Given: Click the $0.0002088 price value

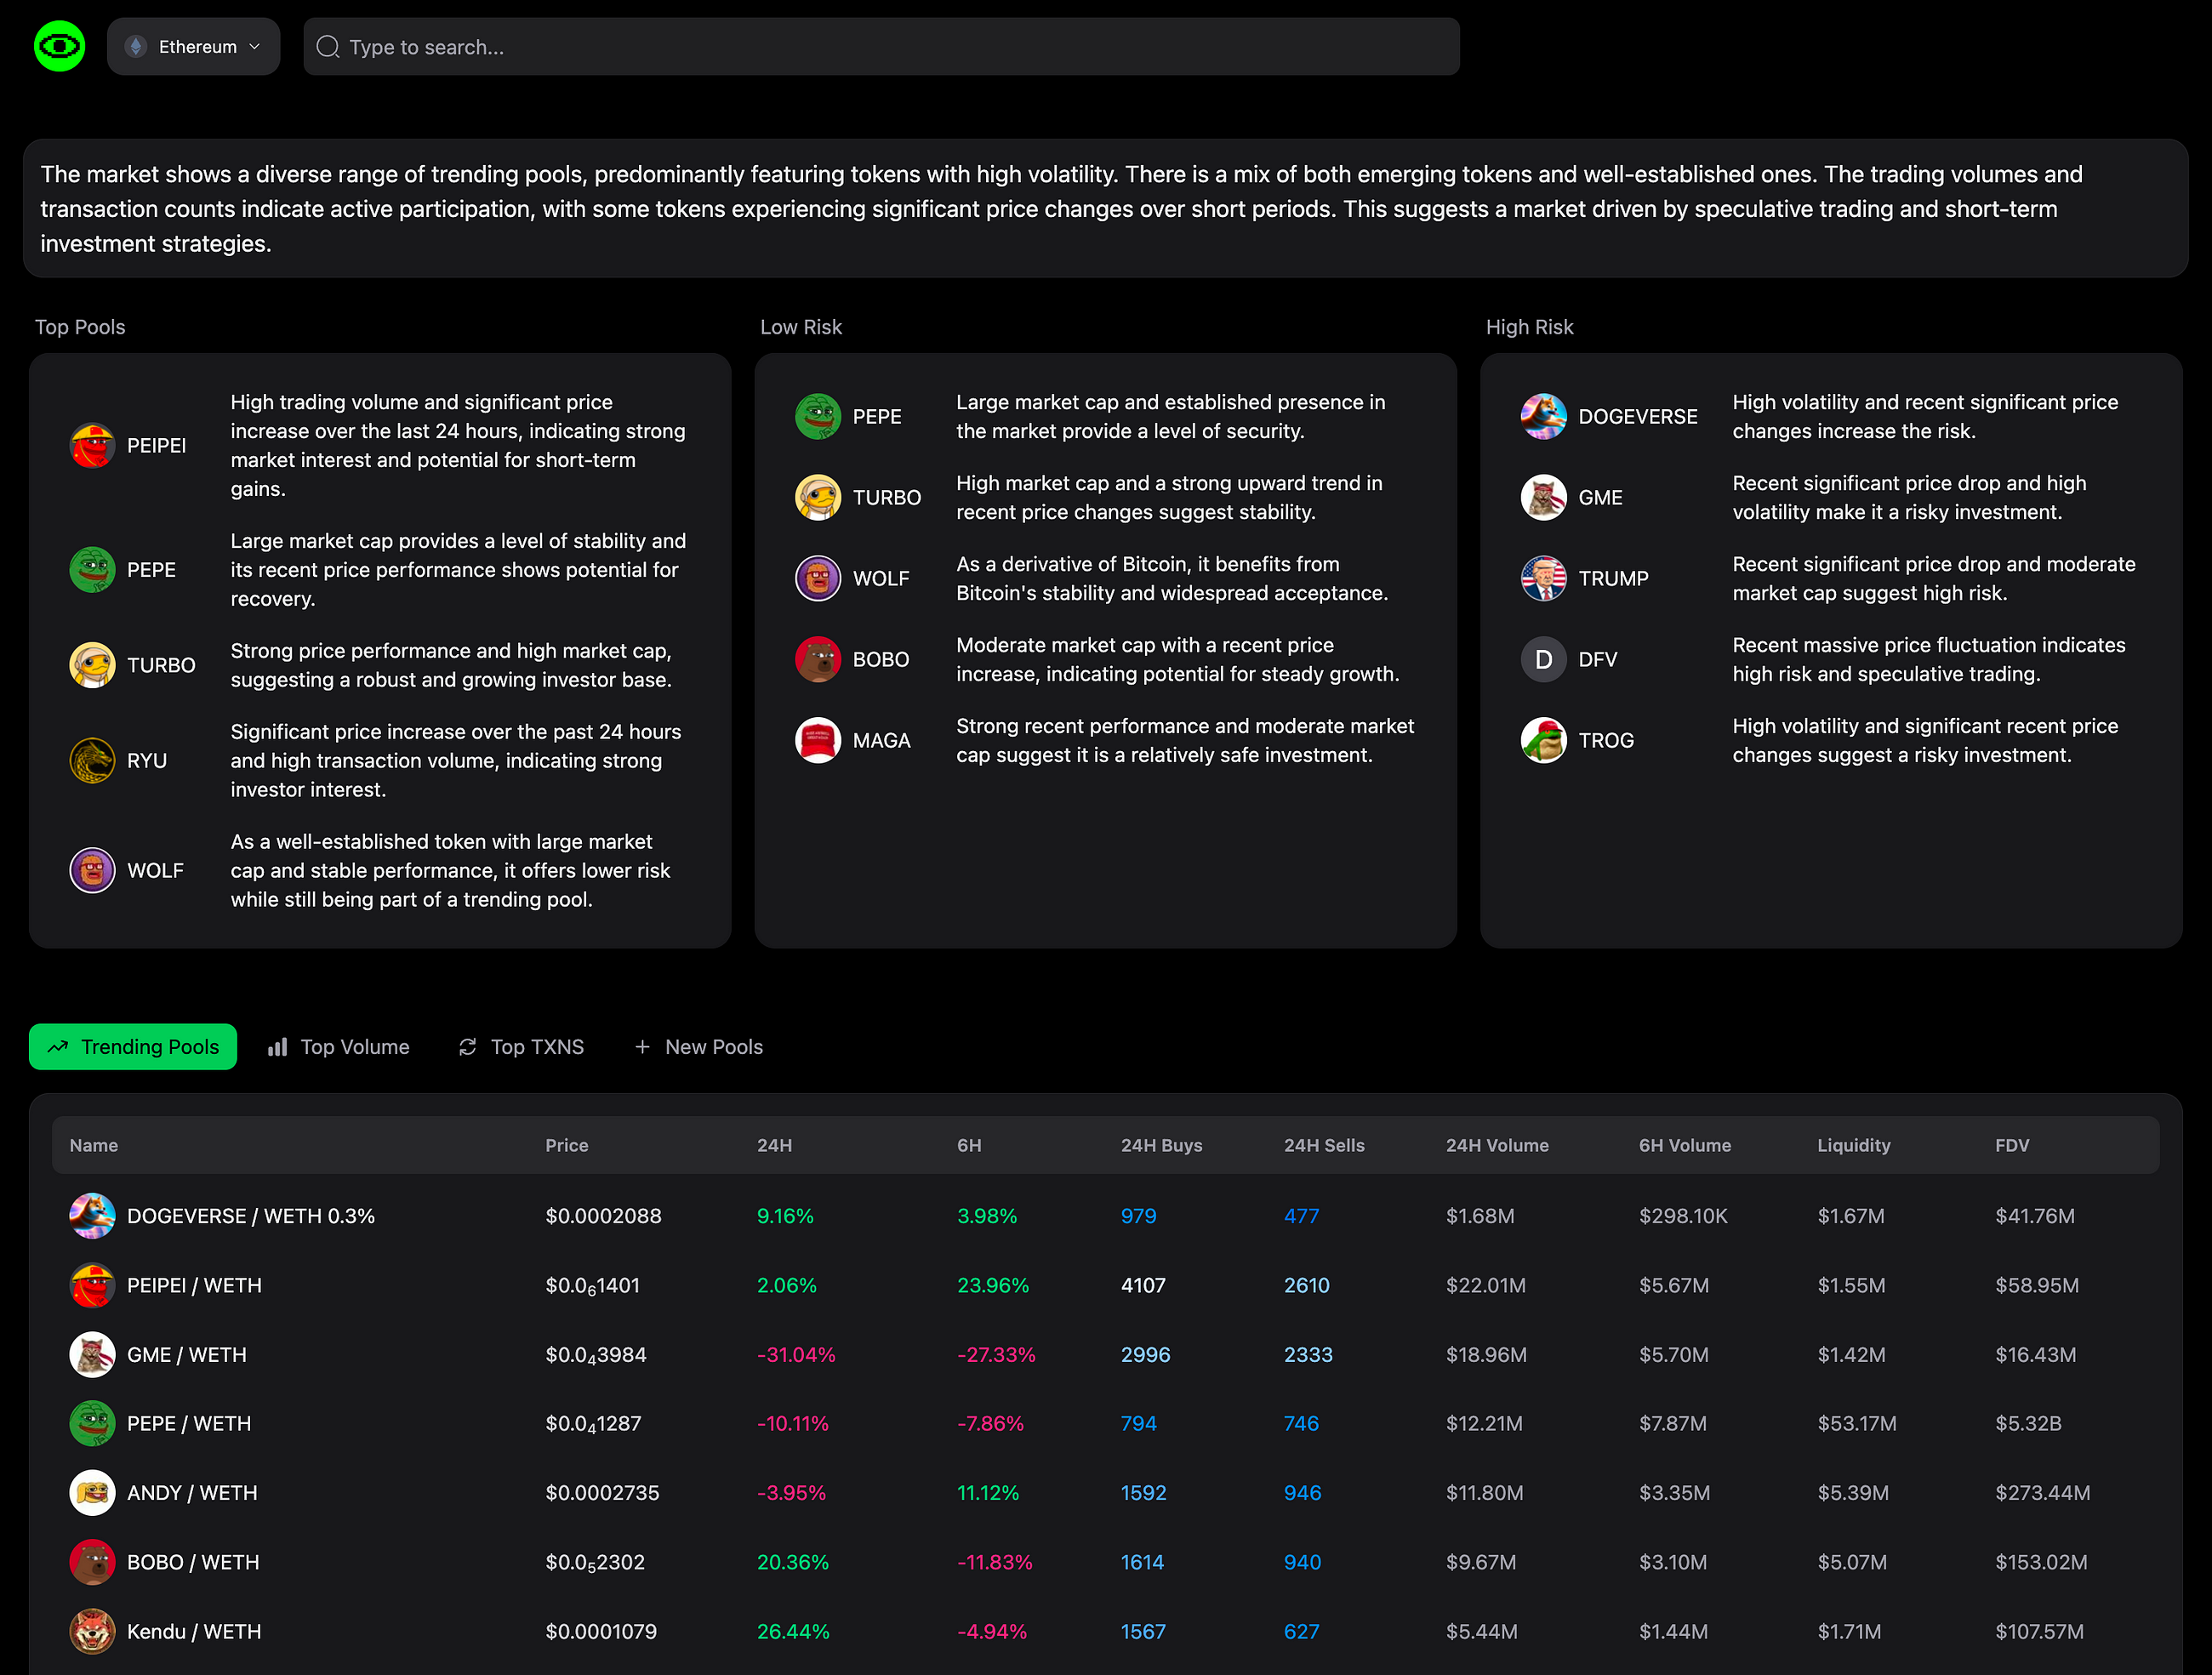Looking at the screenshot, I should click(603, 1216).
